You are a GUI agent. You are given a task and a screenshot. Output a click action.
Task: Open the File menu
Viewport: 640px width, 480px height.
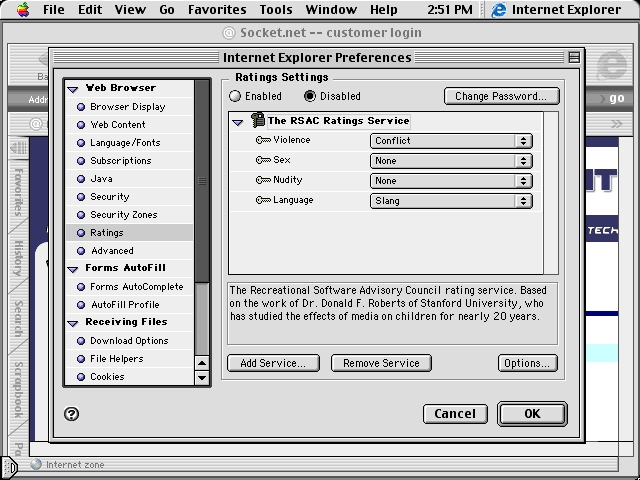[x=53, y=9]
